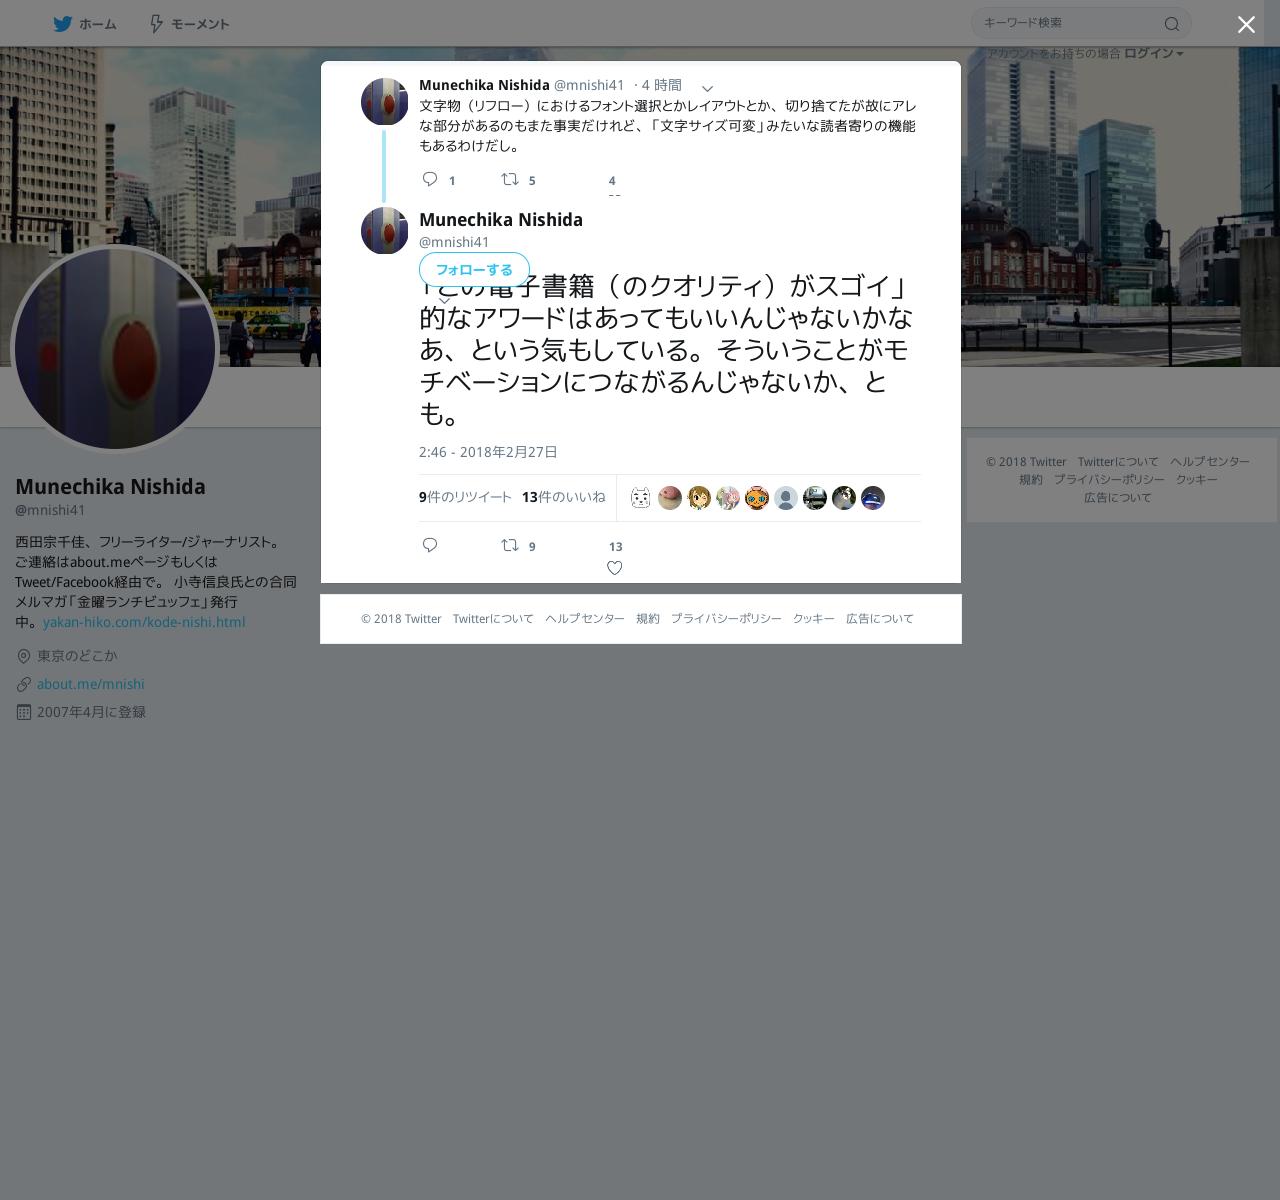Image resolution: width=1280 pixels, height=1200 pixels.
Task: Reply to the first tweet via its speech bubble icon
Action: click(430, 179)
